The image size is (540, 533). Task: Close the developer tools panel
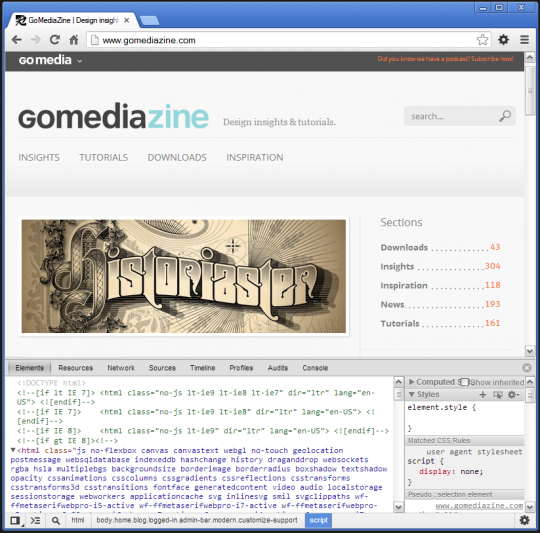[x=527, y=368]
